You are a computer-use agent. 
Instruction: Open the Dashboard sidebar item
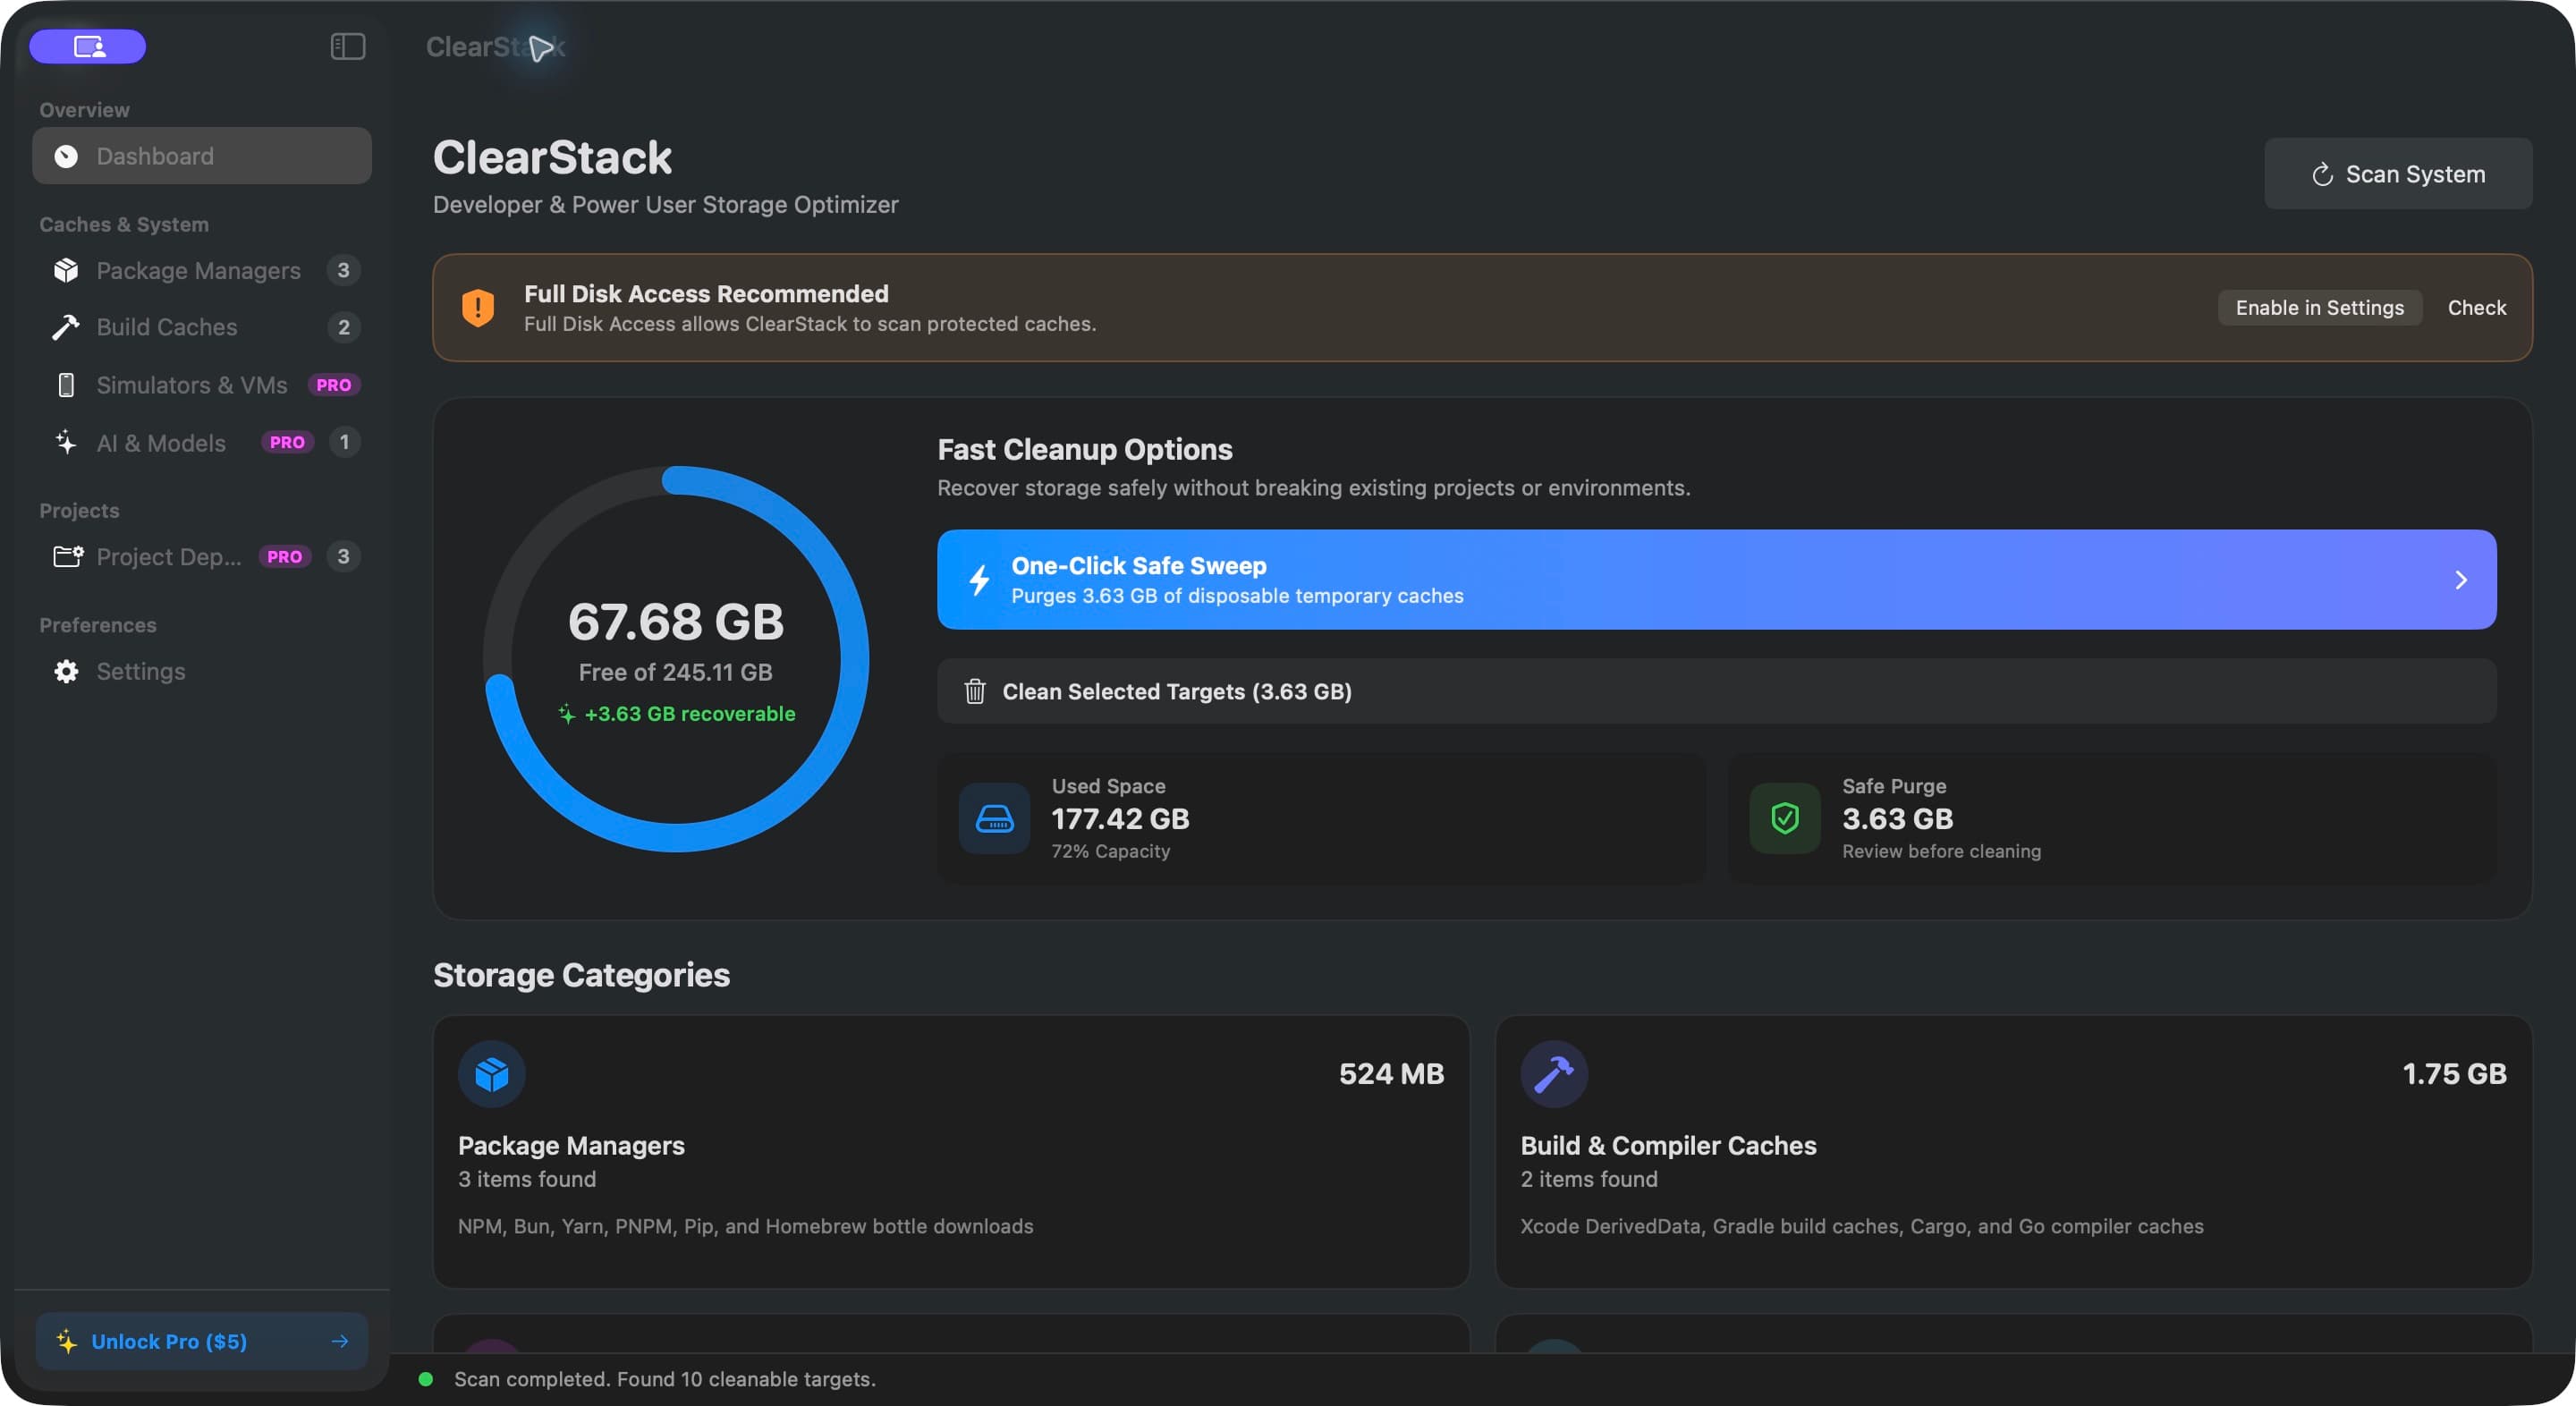202,156
